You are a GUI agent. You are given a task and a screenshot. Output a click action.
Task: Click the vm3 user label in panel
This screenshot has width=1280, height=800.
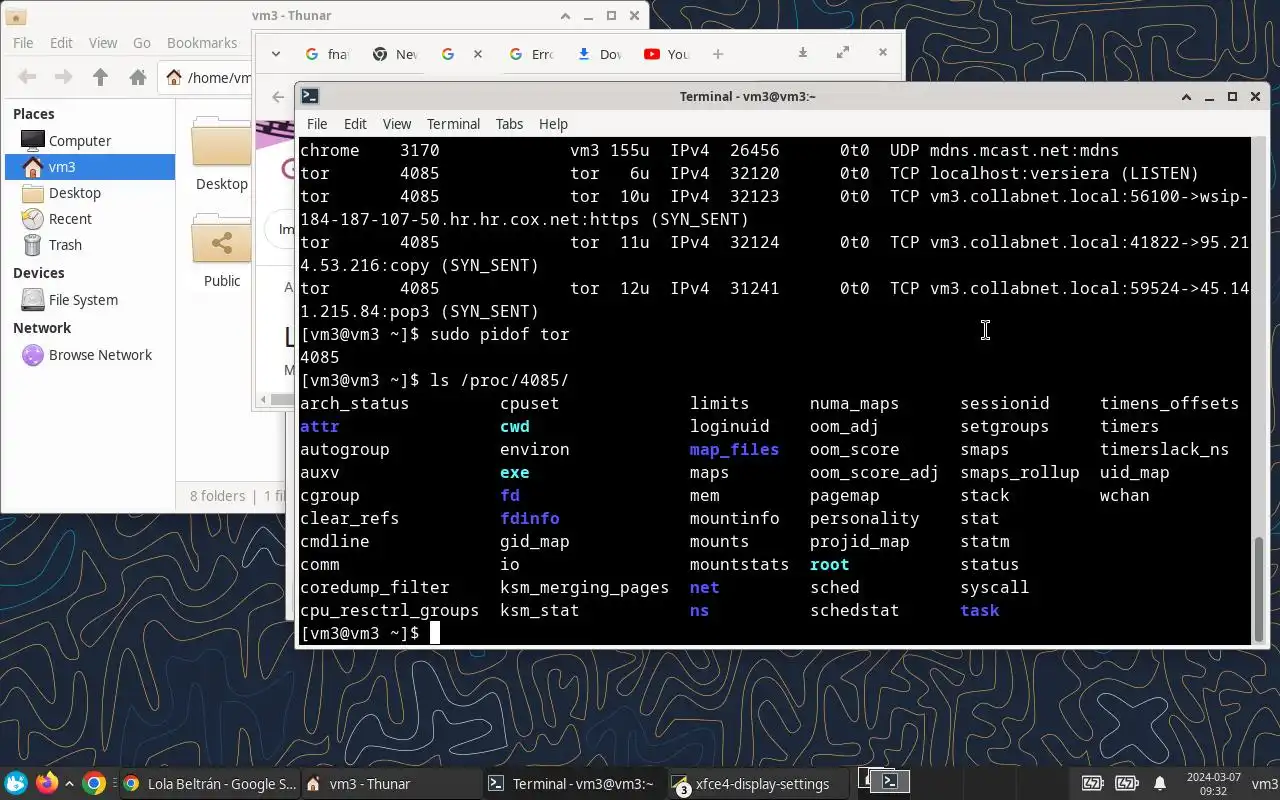click(1265, 783)
